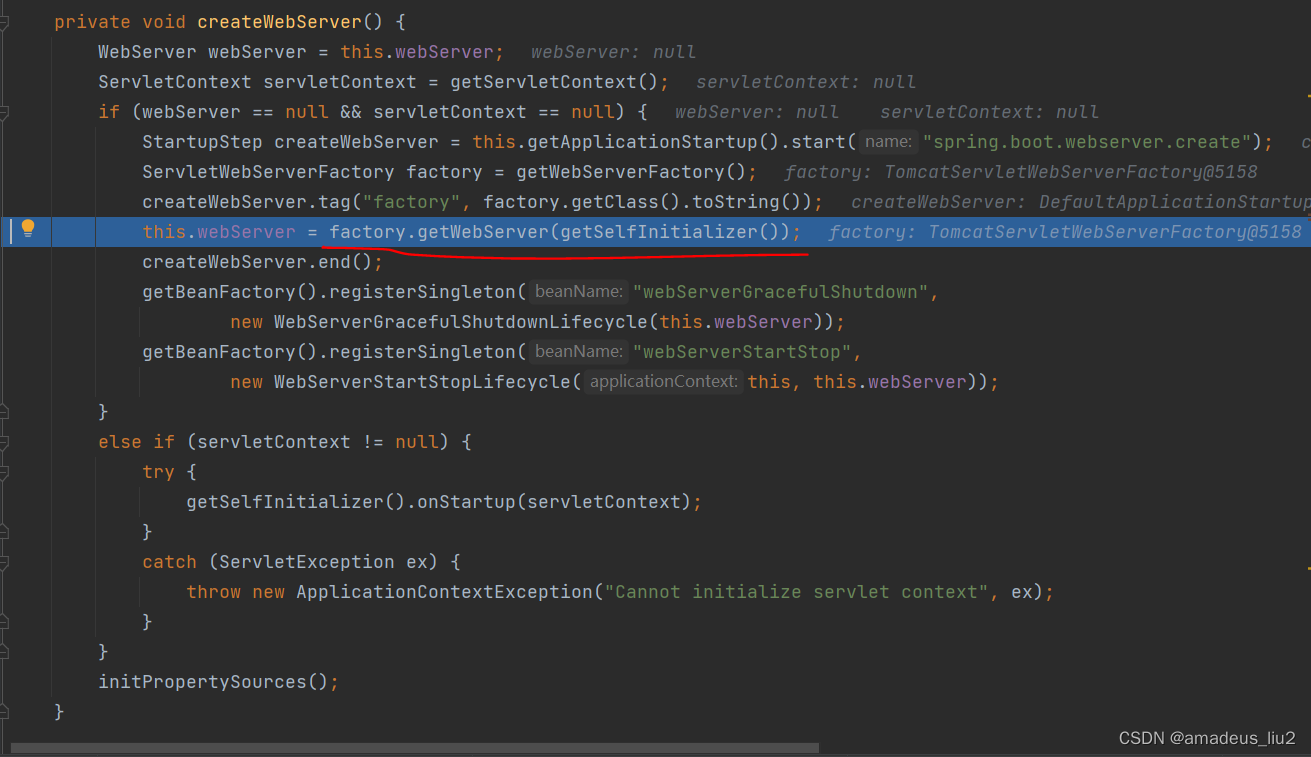
Task: Click the 'catch' keyword
Action: click(x=169, y=562)
